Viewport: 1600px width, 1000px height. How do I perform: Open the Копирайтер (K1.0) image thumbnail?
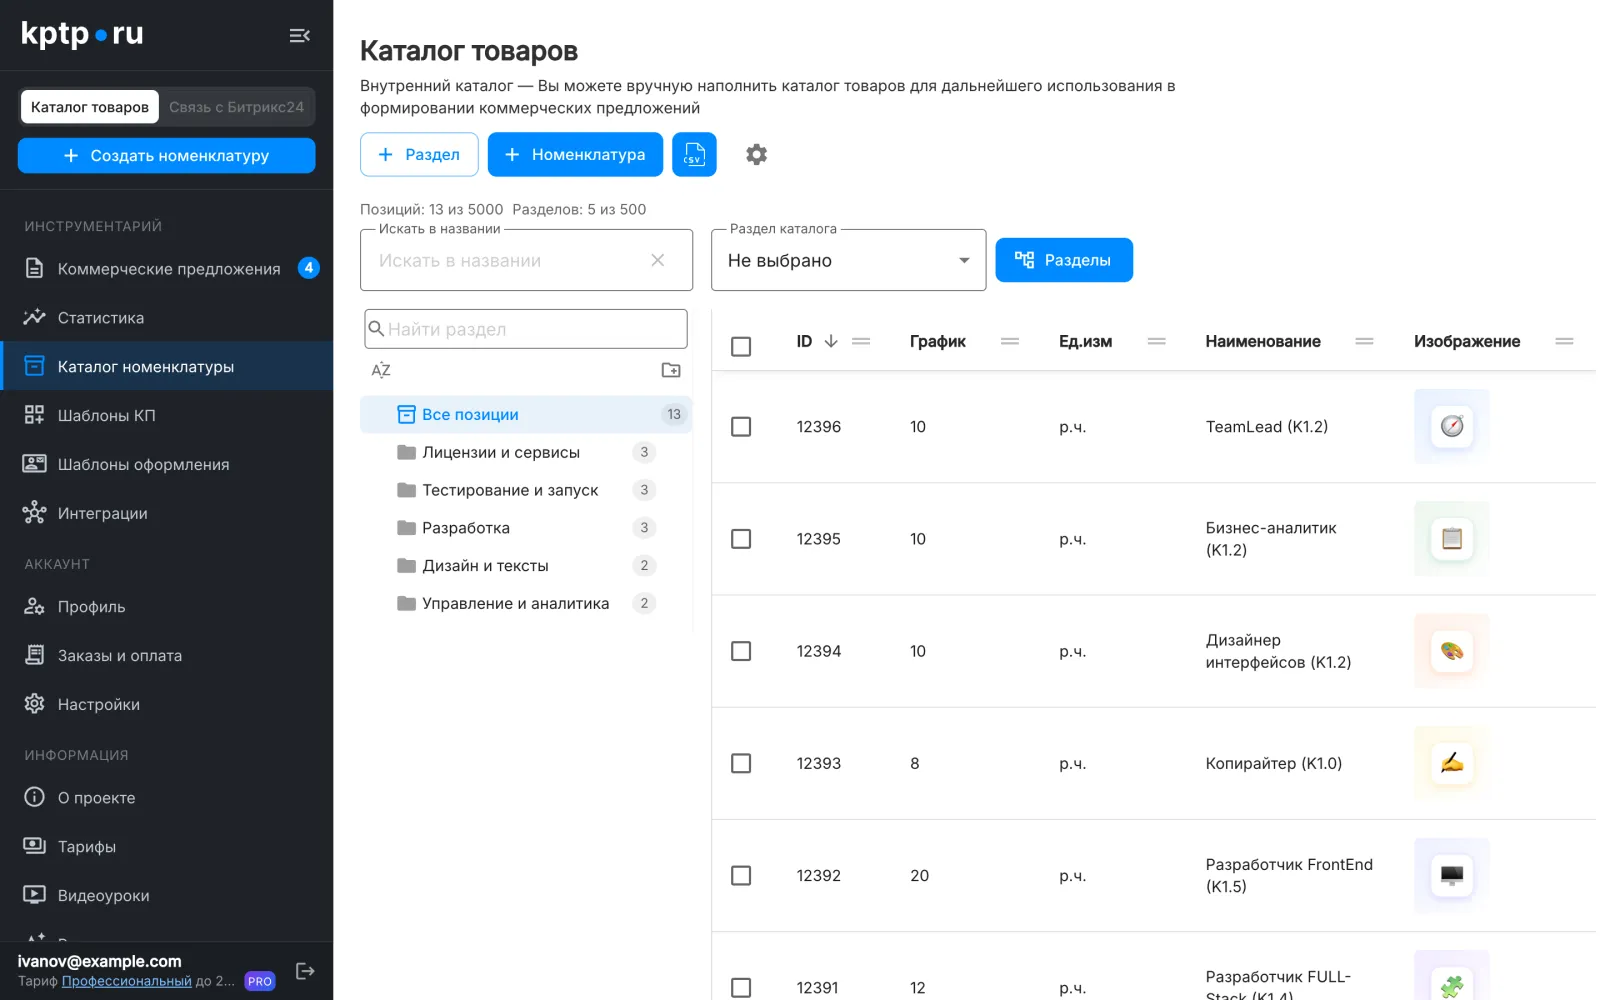pyautogui.click(x=1452, y=763)
